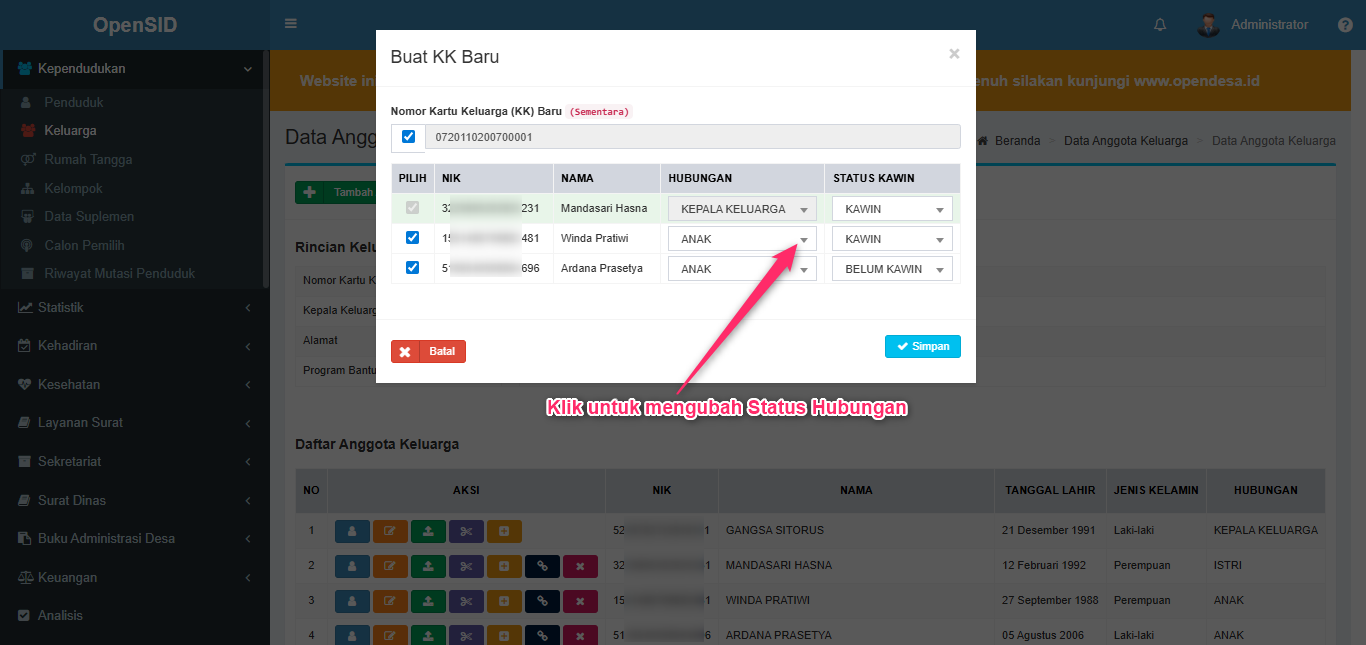Click the Administrator user avatar
Image resolution: width=1366 pixels, height=645 pixels.
click(1209, 25)
